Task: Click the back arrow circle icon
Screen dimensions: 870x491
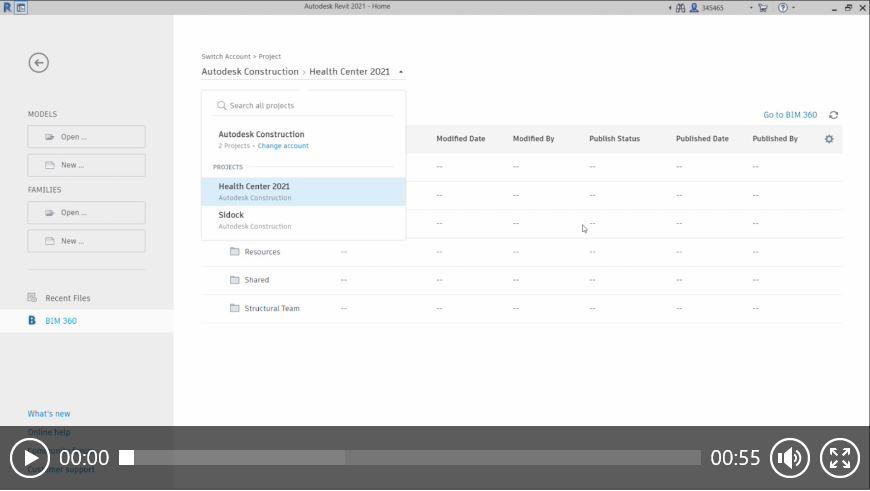Action: pyautogui.click(x=38, y=63)
